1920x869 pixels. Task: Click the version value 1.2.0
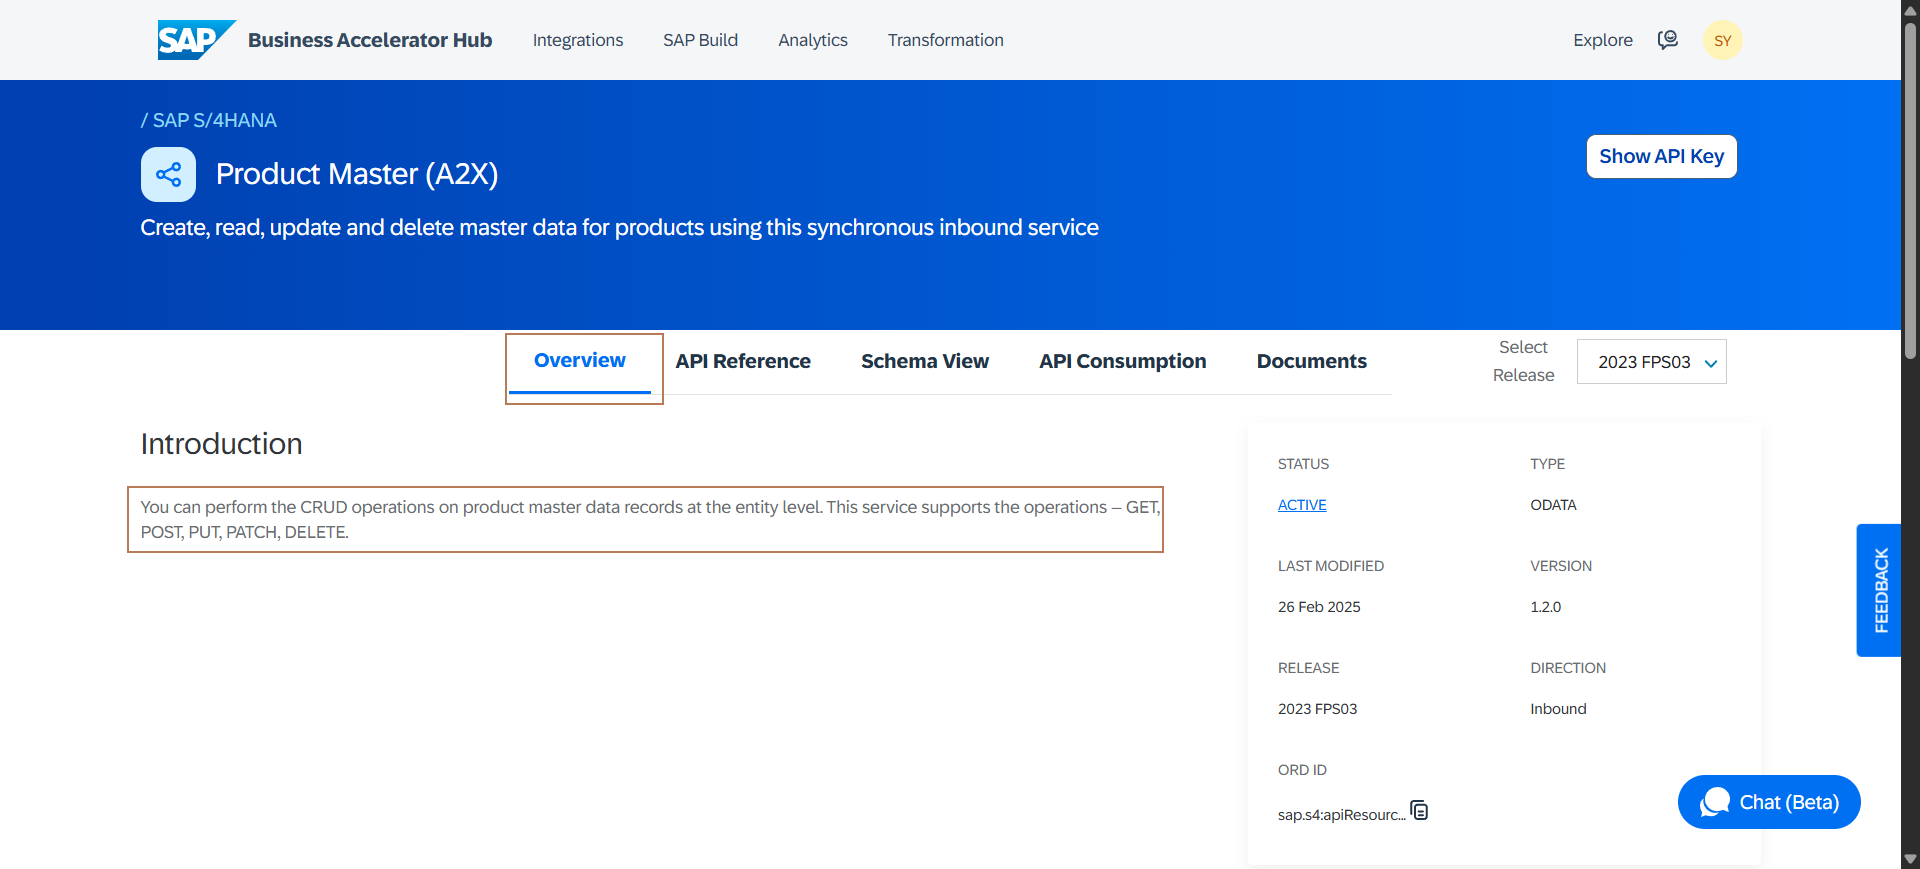1545,607
